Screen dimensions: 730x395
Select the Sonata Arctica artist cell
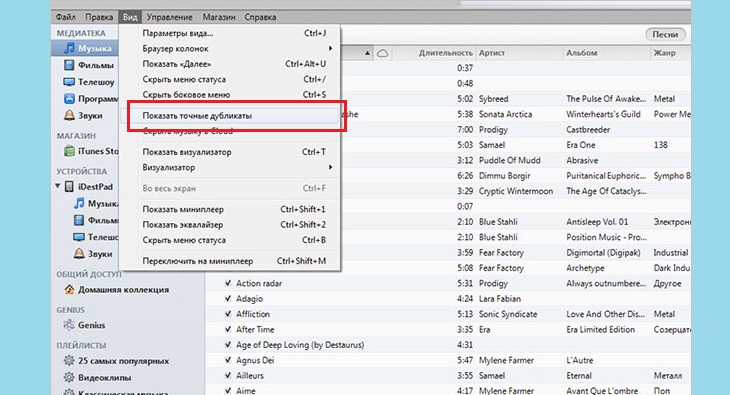pyautogui.click(x=505, y=114)
